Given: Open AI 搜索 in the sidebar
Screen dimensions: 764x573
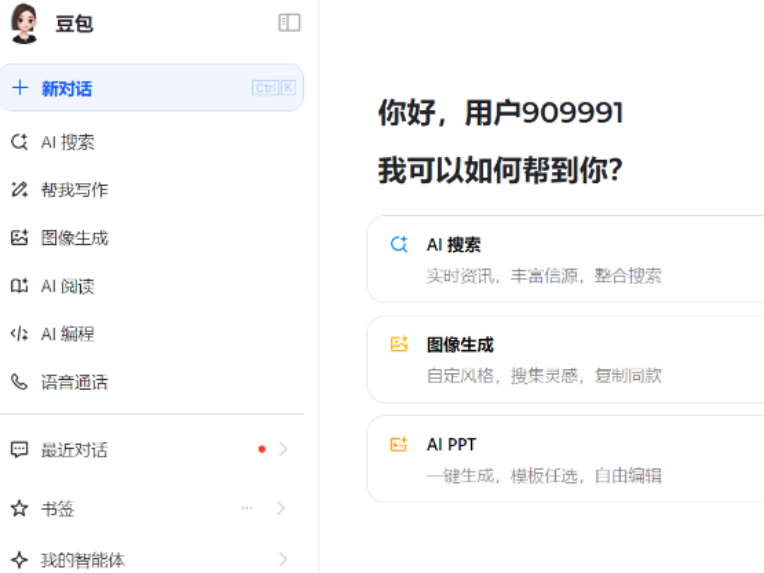Looking at the screenshot, I should 68,142.
